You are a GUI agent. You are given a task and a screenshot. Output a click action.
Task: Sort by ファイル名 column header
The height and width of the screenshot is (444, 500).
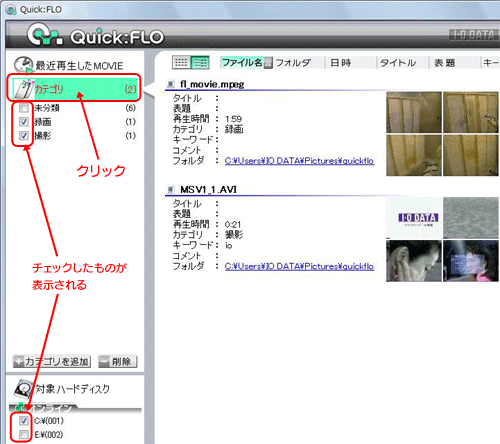pyautogui.click(x=242, y=62)
